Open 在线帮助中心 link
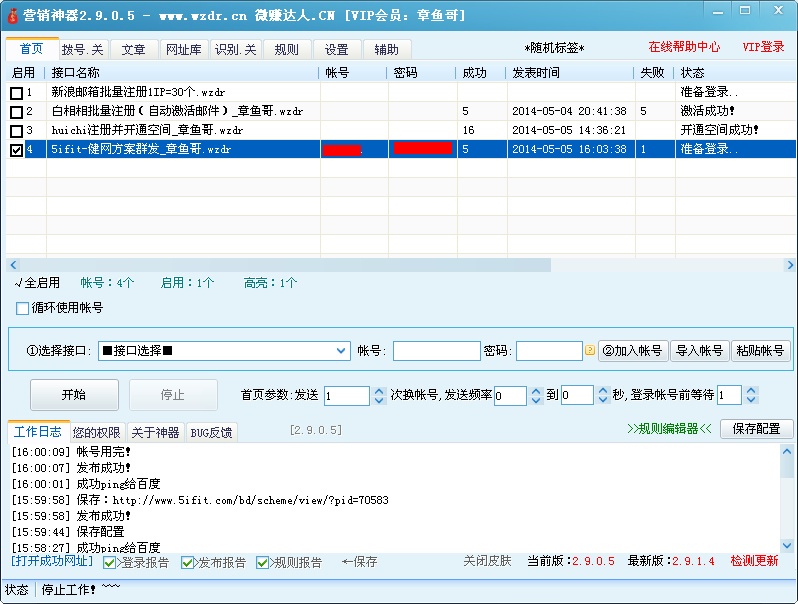 pos(684,47)
